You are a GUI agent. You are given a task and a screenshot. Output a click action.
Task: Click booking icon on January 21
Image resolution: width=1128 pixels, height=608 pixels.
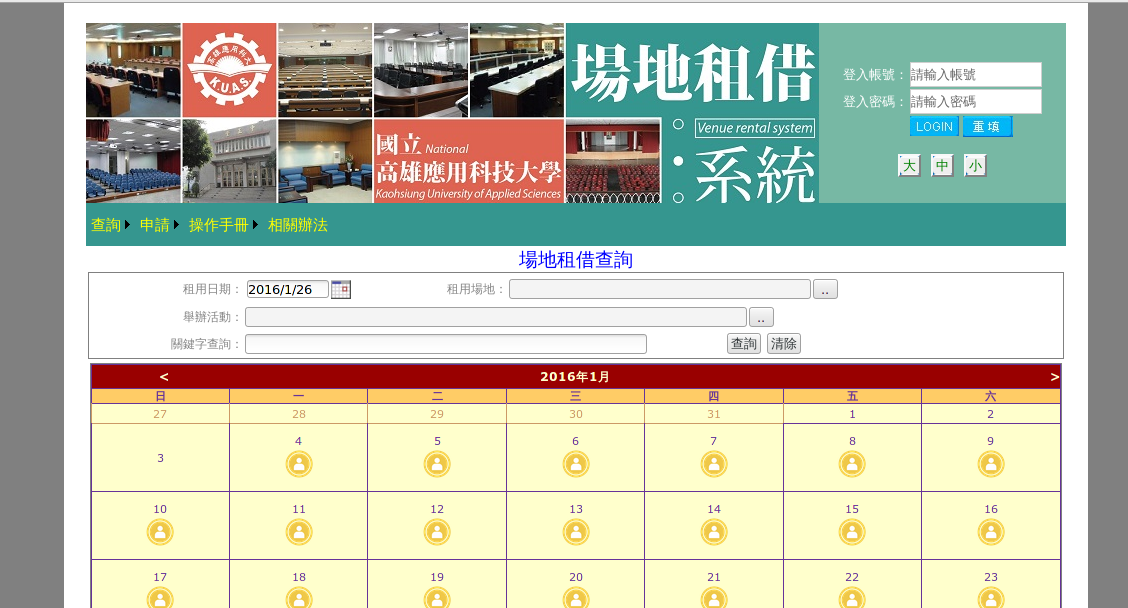714,598
